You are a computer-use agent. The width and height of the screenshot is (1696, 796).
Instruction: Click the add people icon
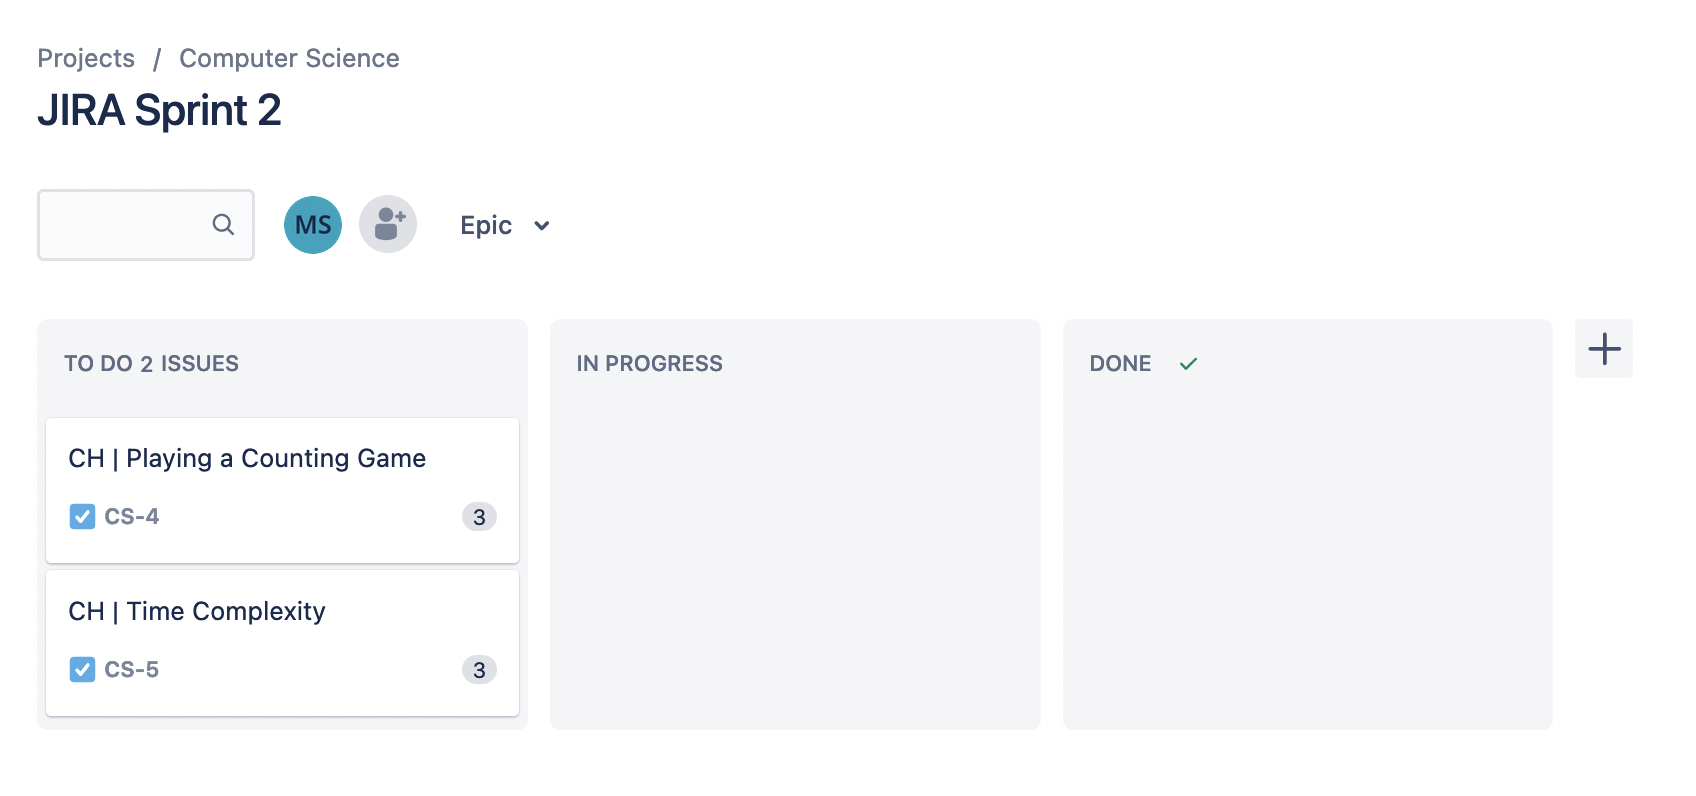(x=388, y=225)
